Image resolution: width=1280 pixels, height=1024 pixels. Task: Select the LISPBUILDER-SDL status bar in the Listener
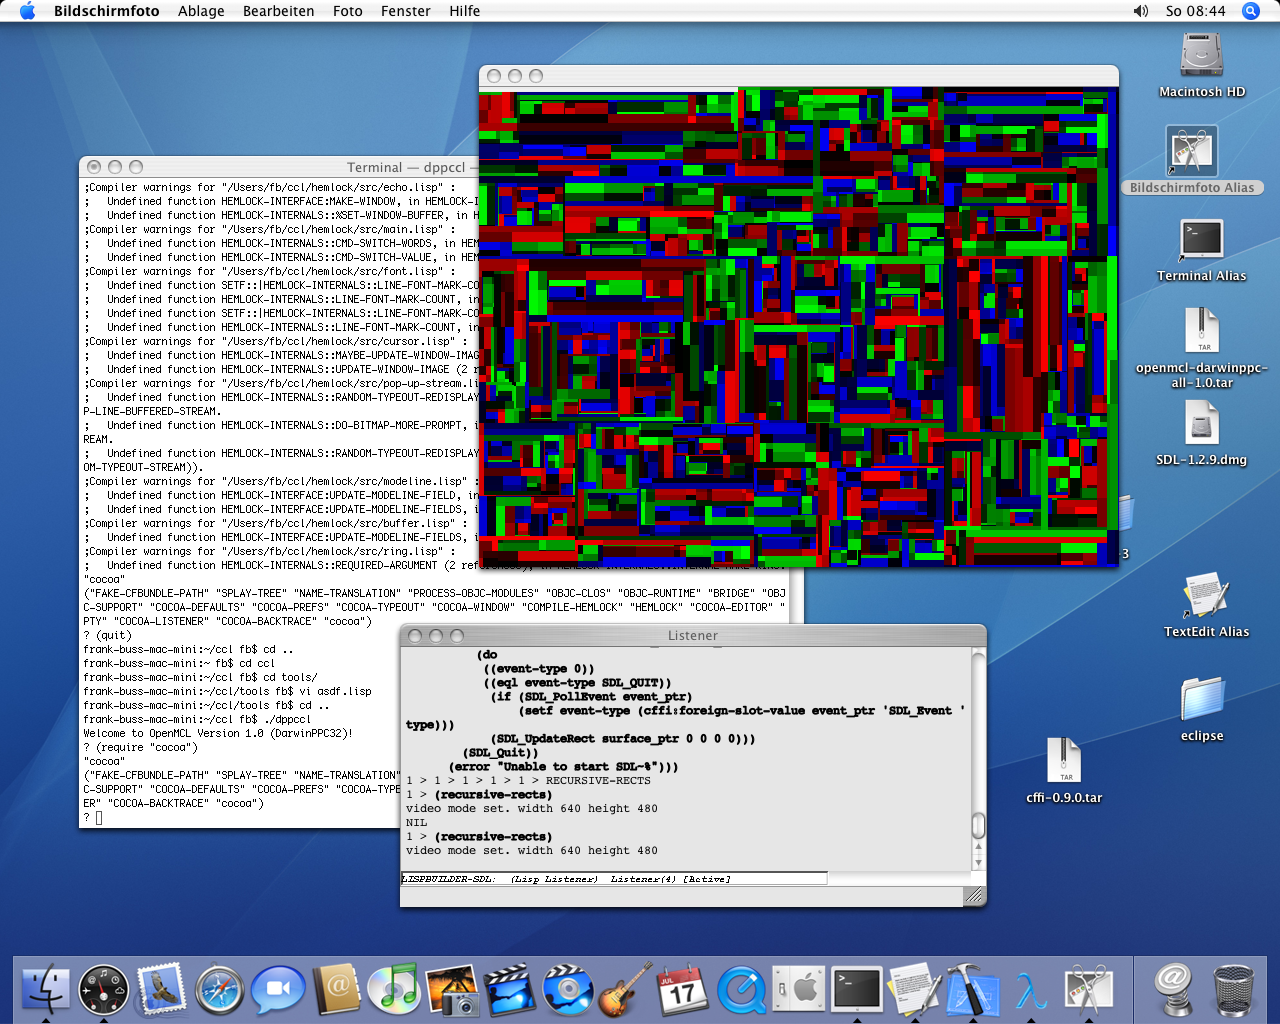pos(613,878)
